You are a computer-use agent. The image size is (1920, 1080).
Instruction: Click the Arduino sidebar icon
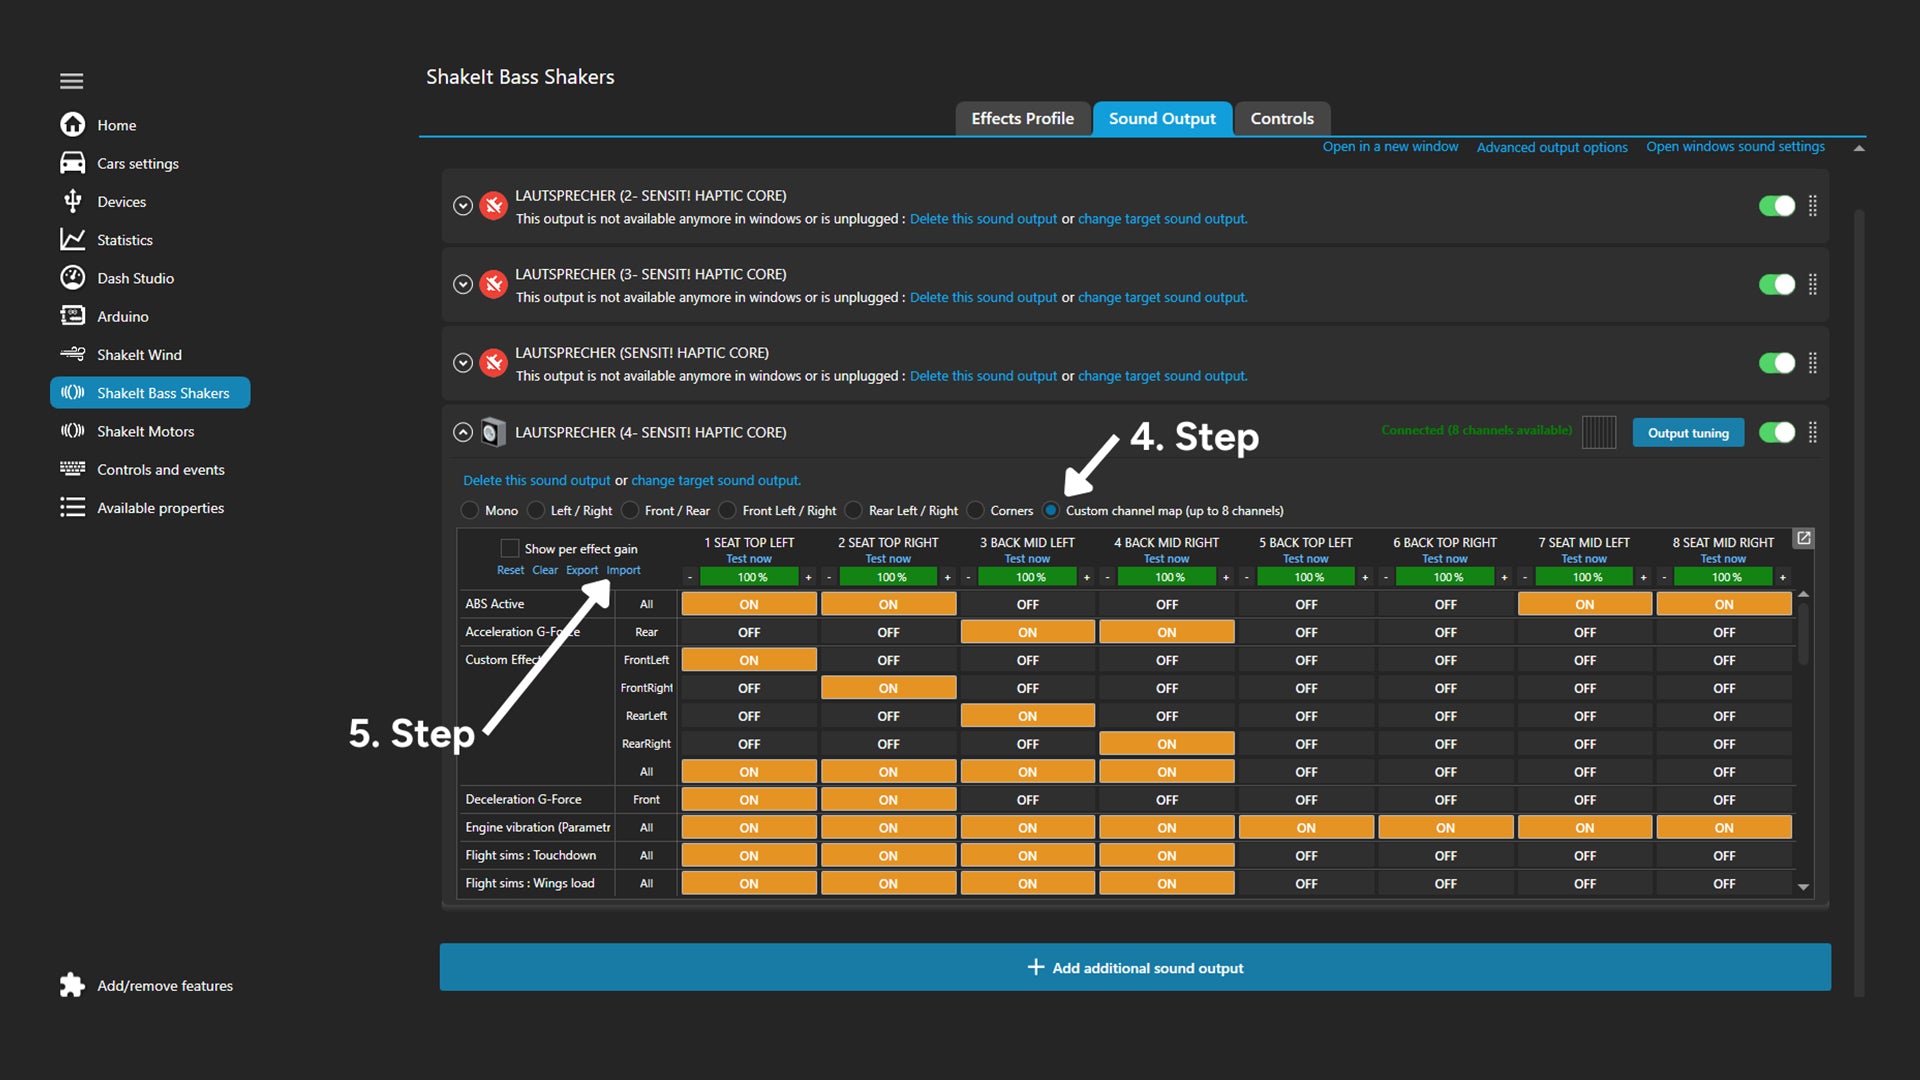[x=72, y=316]
